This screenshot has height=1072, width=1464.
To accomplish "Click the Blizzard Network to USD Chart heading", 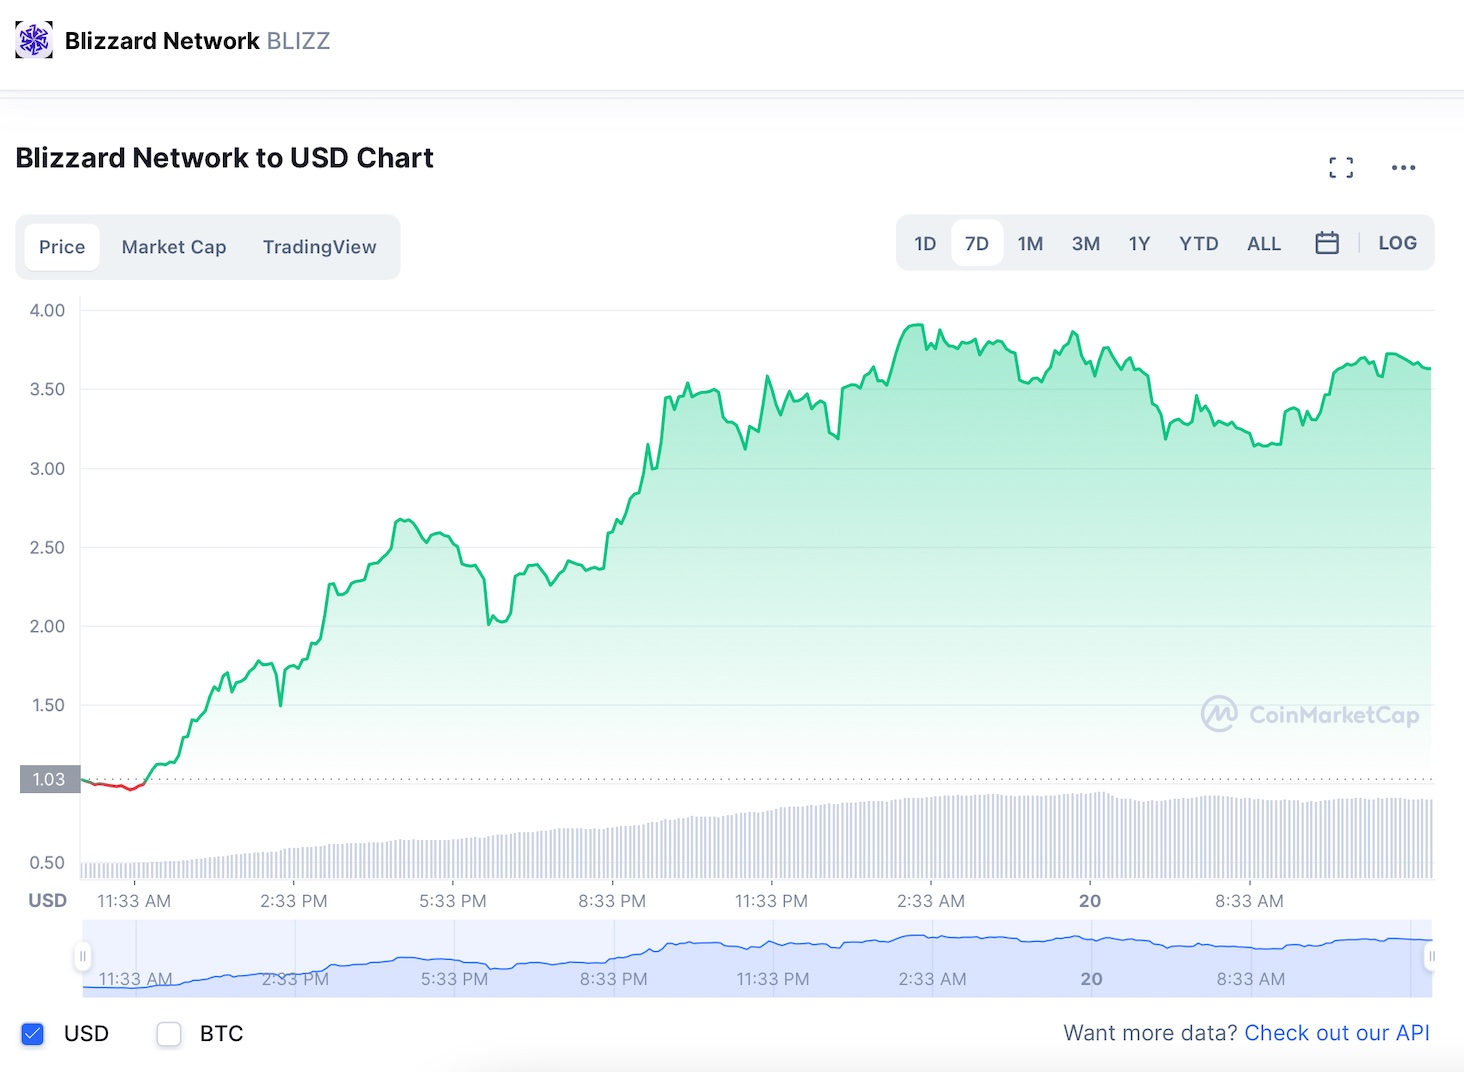I will [x=225, y=158].
